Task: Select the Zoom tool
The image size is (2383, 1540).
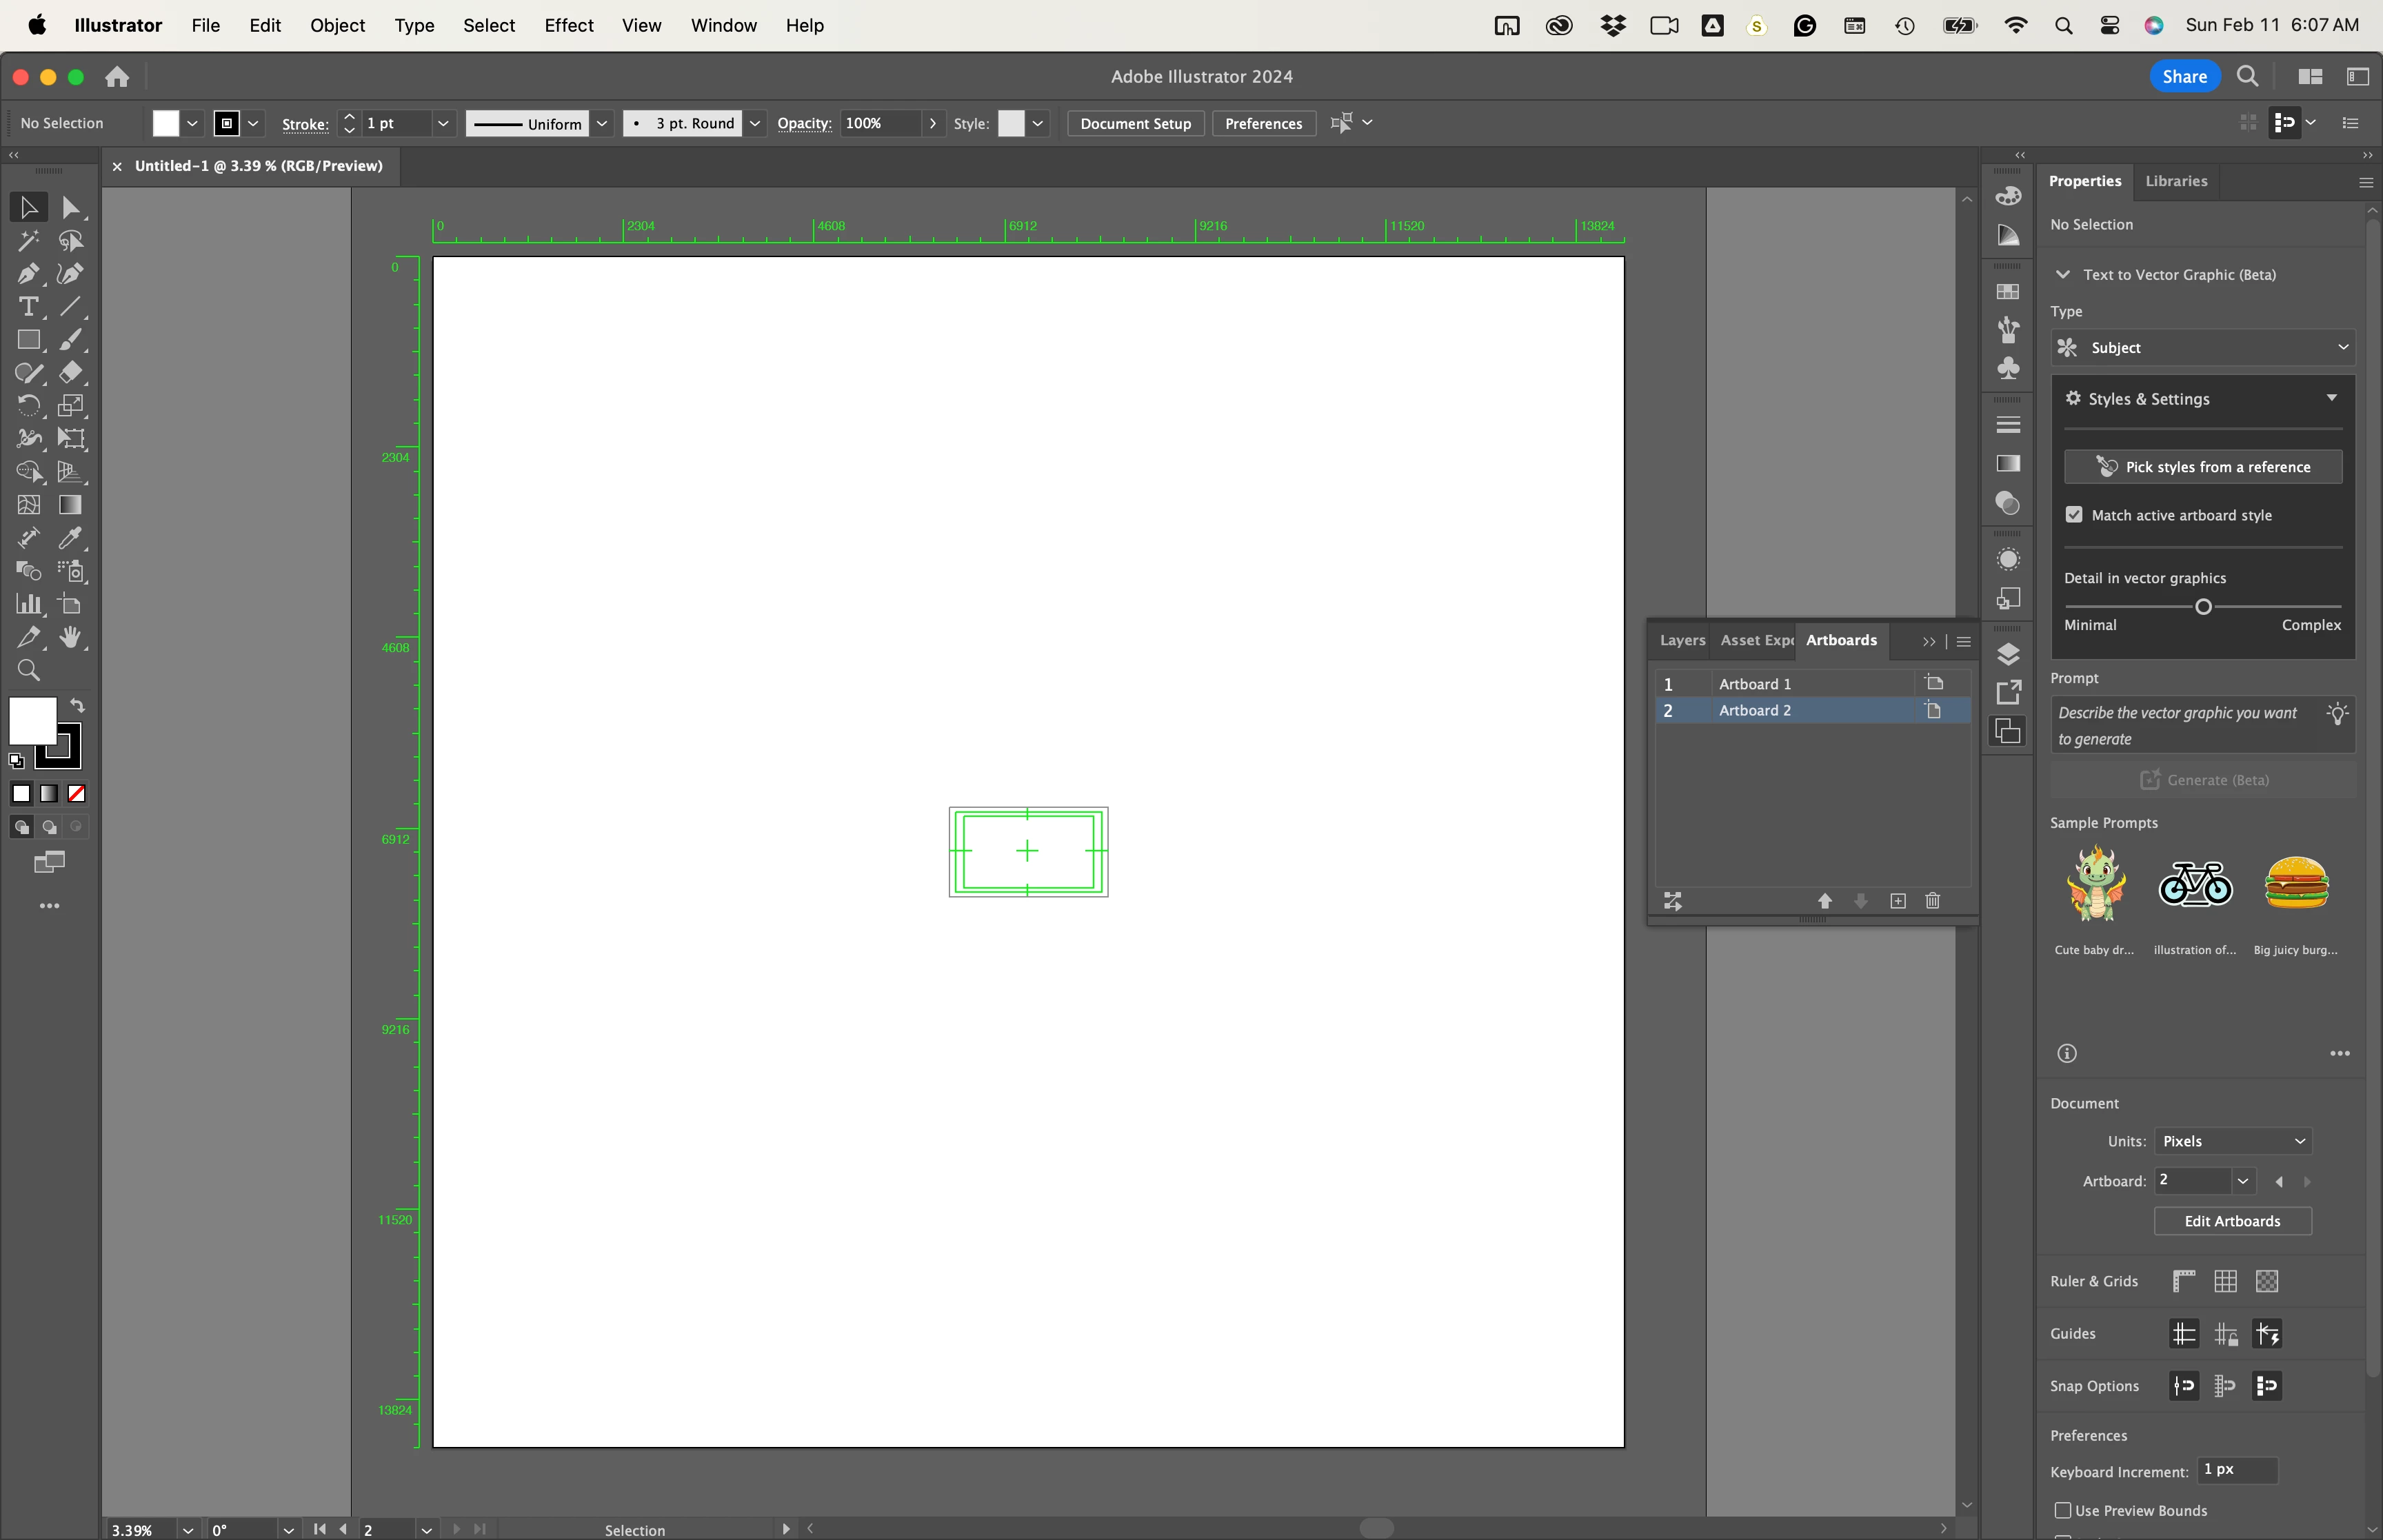Action: tap(28, 670)
